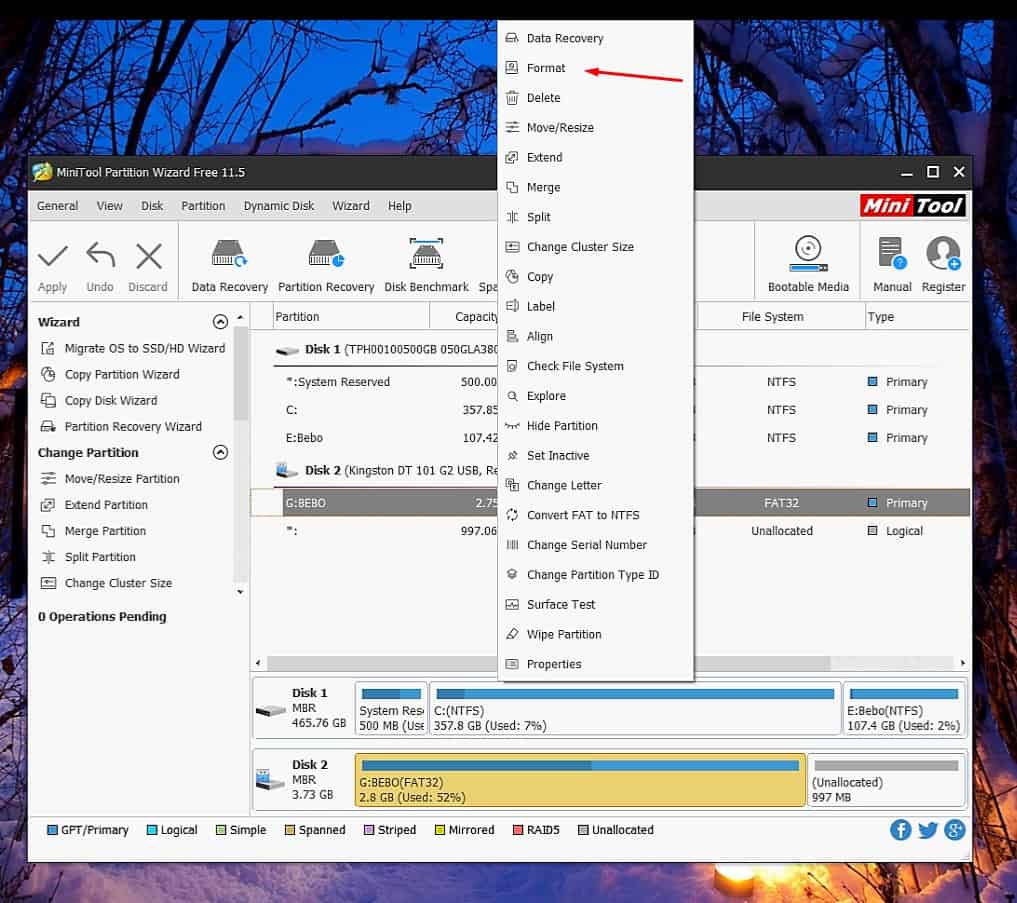
Task: Choose Surface Test menu entry
Action: (595, 605)
